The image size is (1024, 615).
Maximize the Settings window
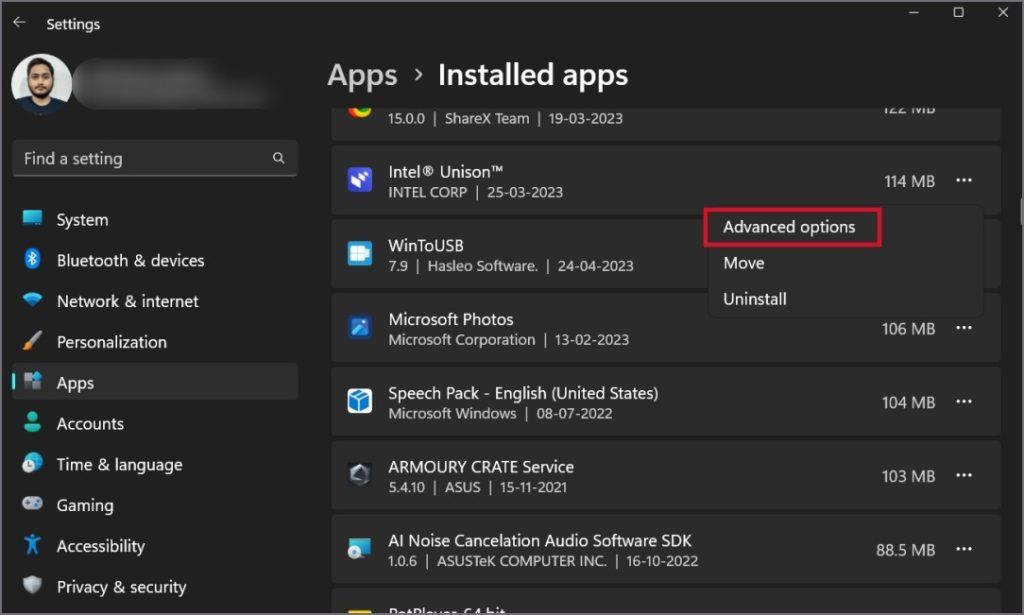[x=958, y=12]
